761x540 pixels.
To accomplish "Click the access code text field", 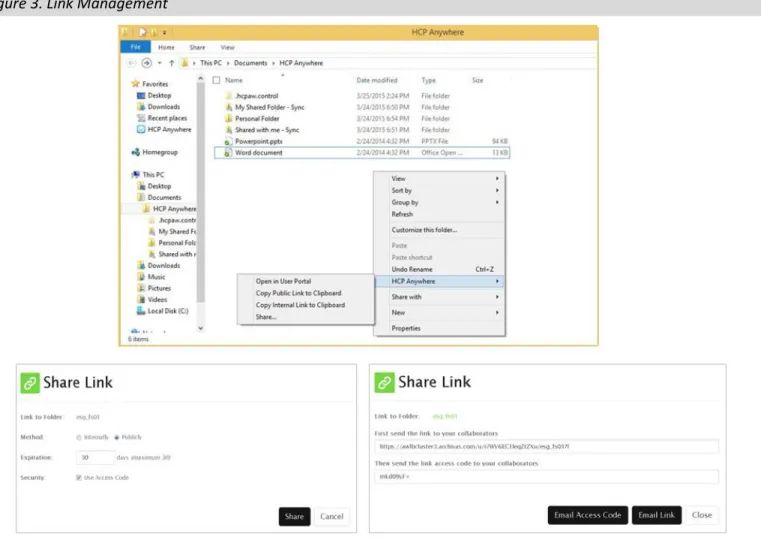I will tap(546, 477).
